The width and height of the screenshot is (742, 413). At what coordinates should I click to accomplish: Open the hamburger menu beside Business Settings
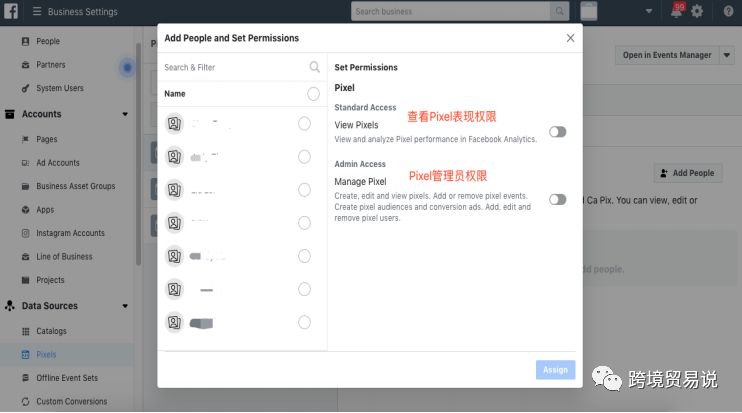coord(37,12)
